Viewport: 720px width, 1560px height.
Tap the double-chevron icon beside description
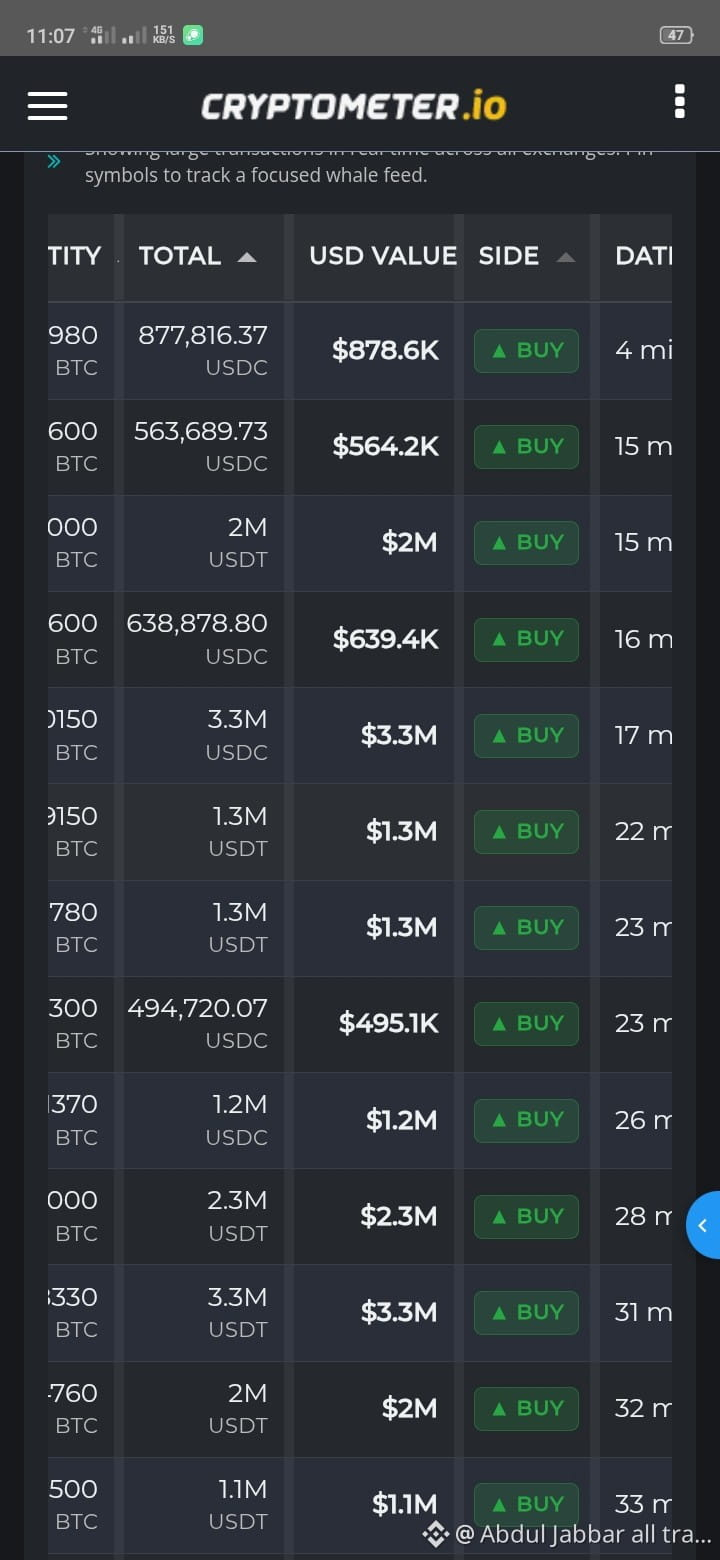pyautogui.click(x=54, y=161)
